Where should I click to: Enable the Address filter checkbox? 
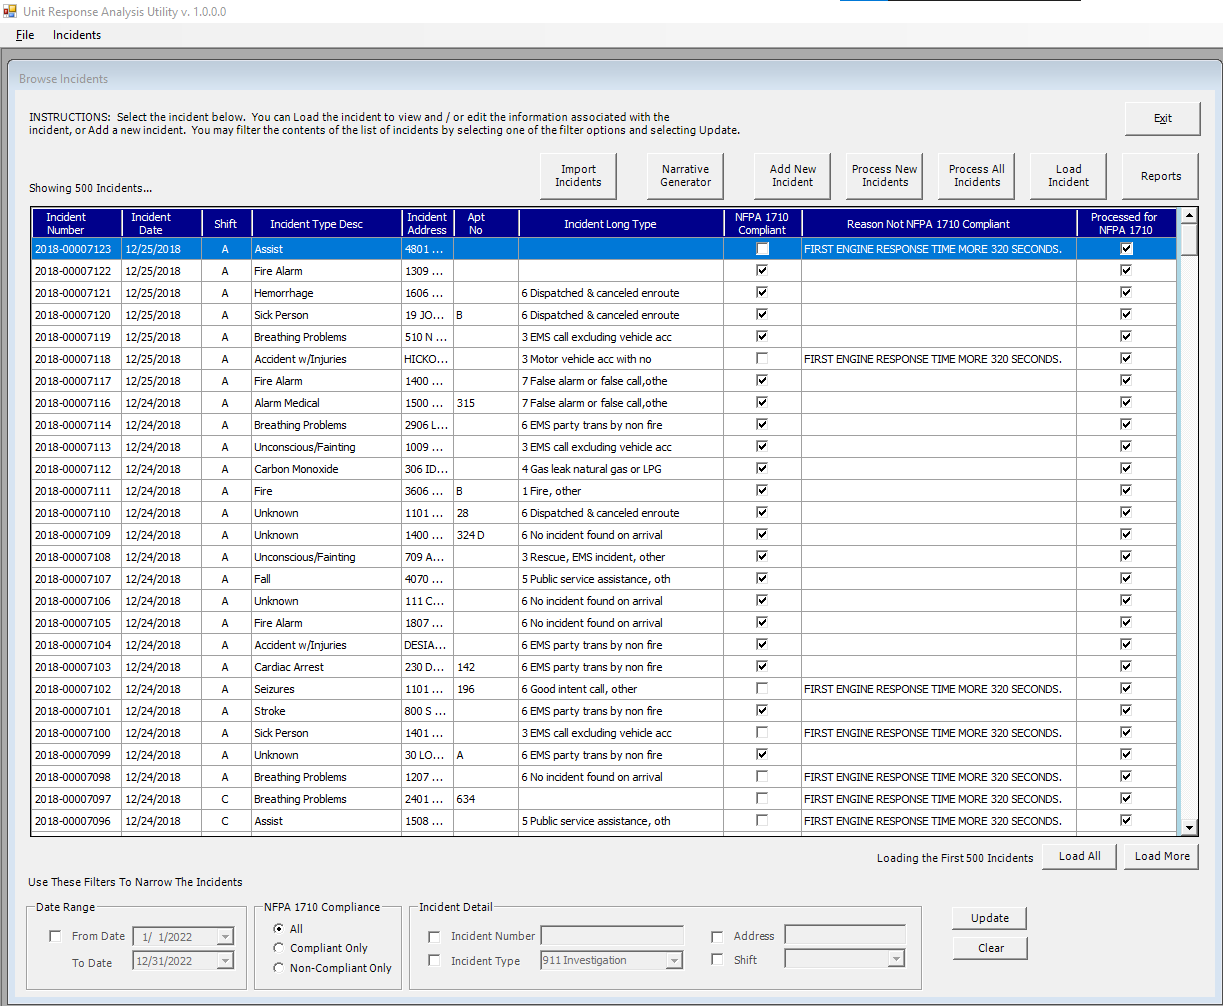coord(717,937)
